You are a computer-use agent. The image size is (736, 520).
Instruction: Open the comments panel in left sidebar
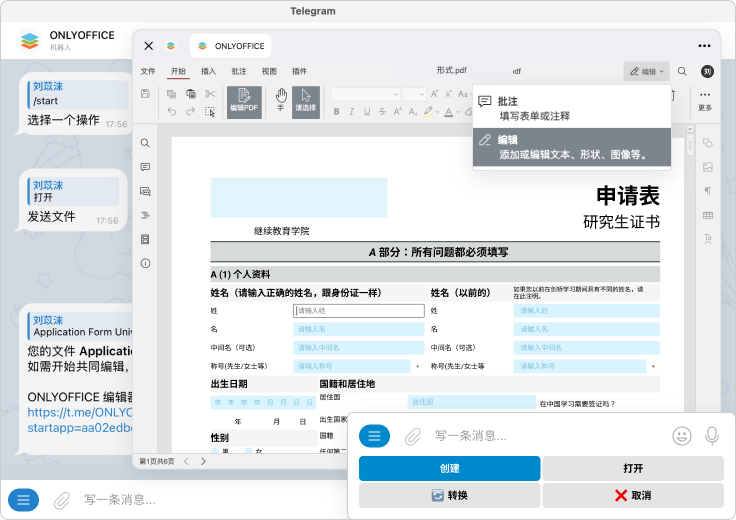pos(145,167)
